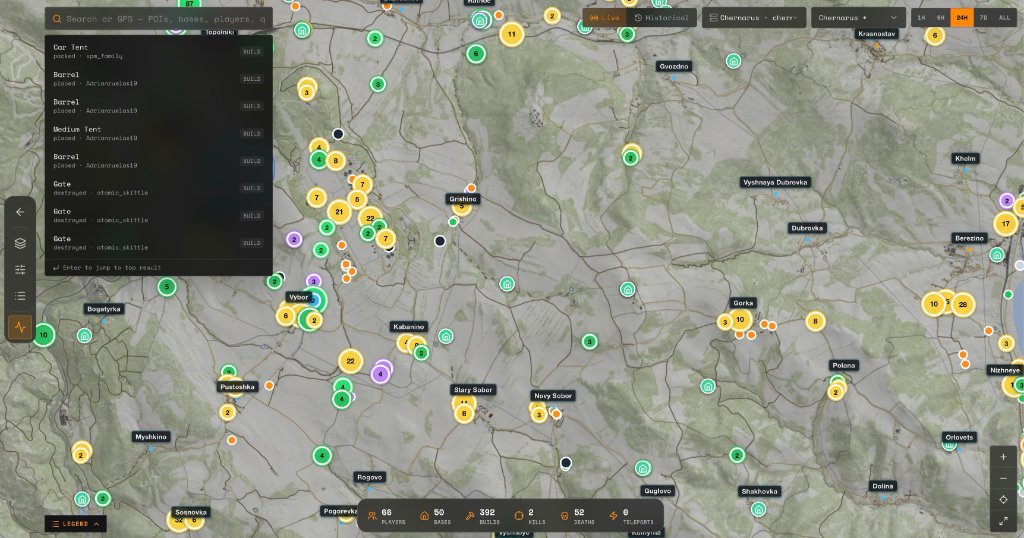Select the last Gate result in list
The height and width of the screenshot is (538, 1024).
159,243
